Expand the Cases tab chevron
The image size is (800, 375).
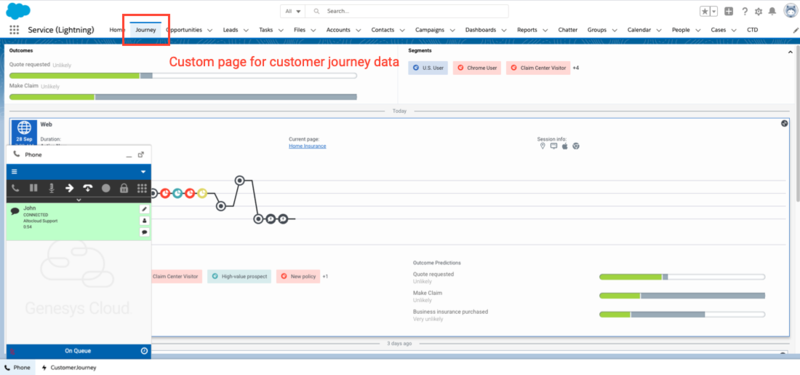click(x=734, y=30)
